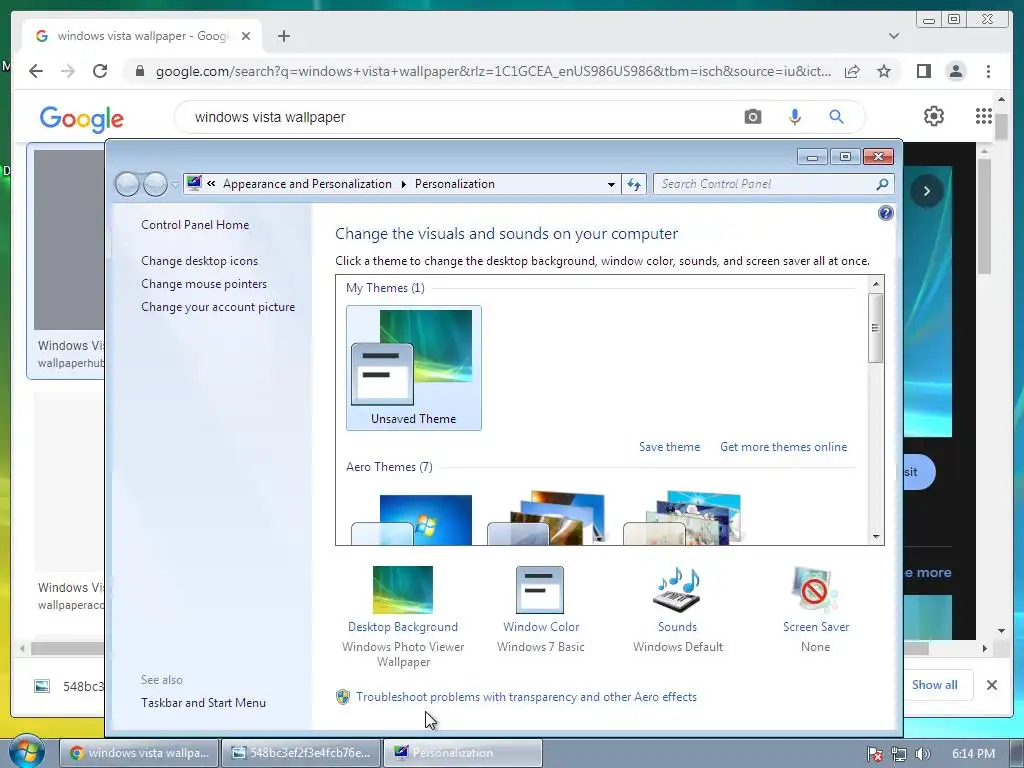Open a new Chrome tab
The height and width of the screenshot is (768, 1024).
click(283, 36)
